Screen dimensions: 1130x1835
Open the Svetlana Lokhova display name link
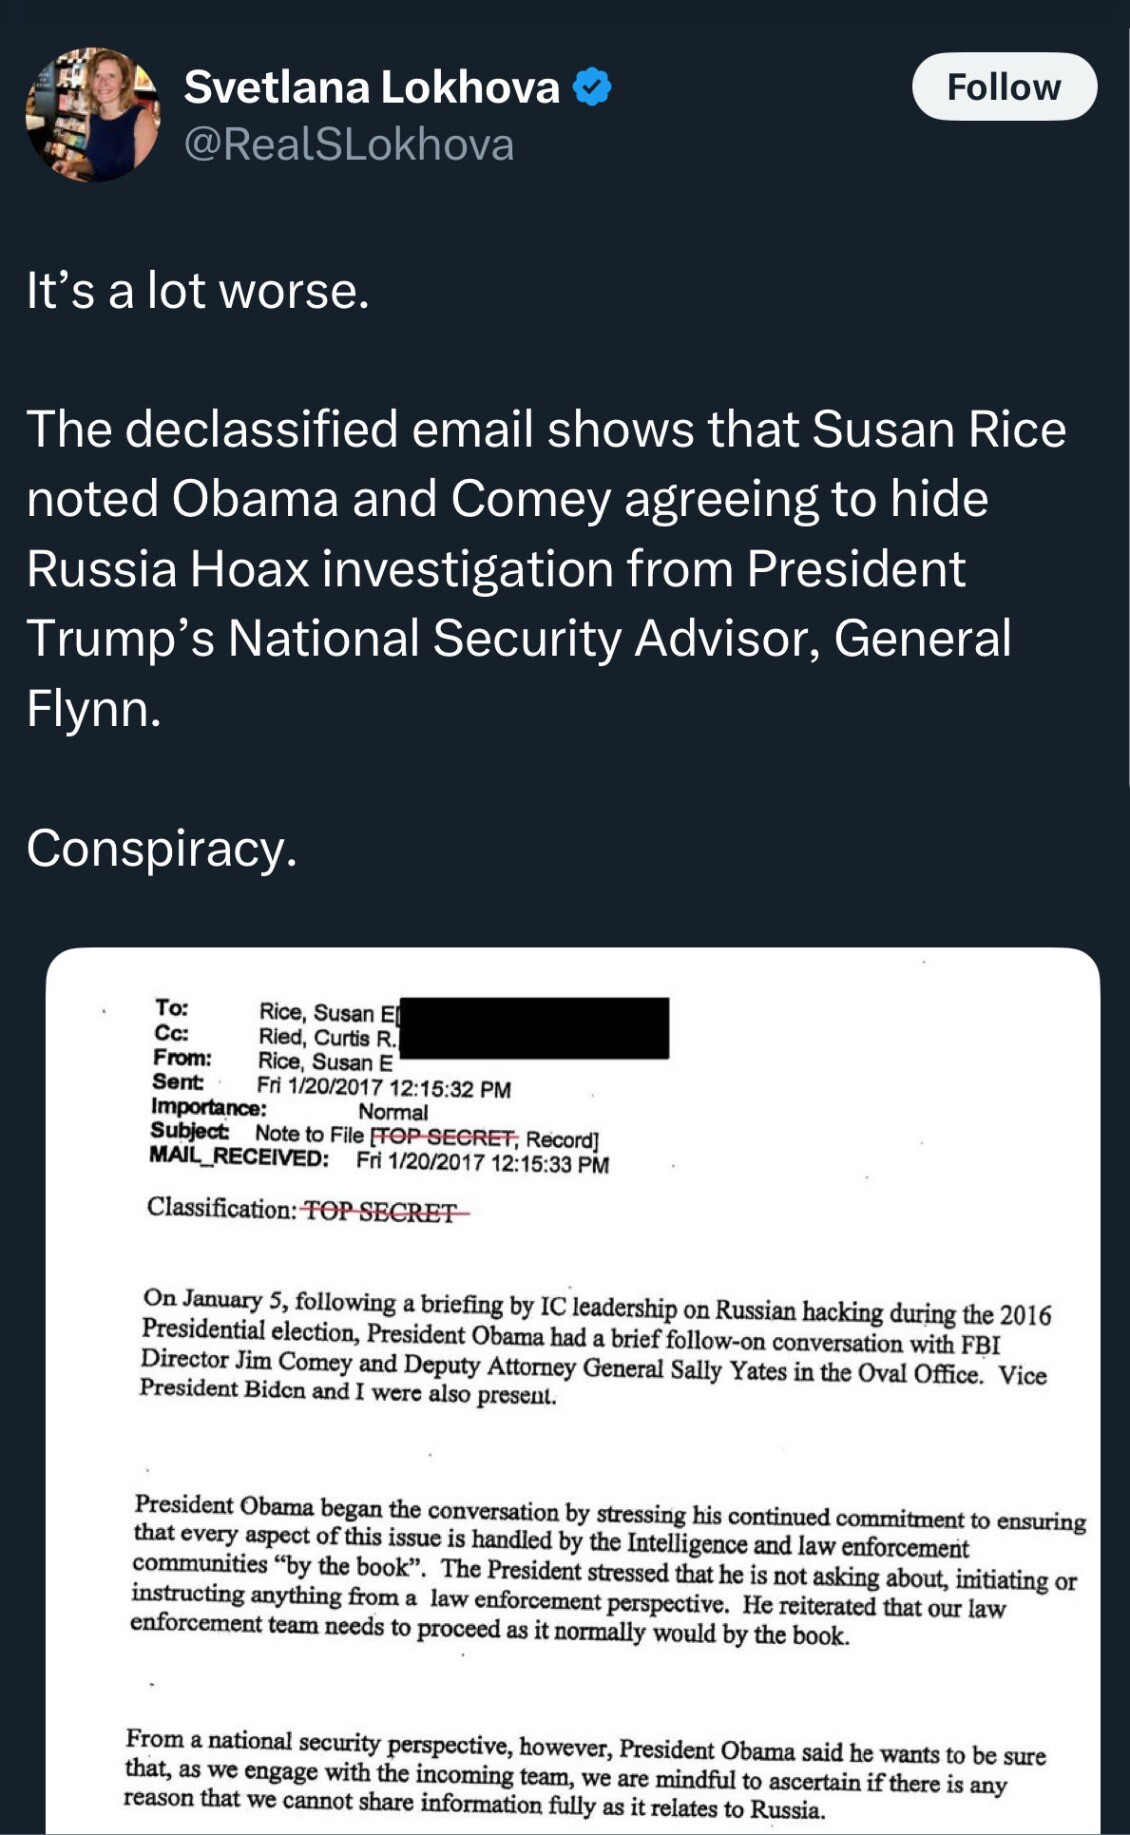pyautogui.click(x=371, y=88)
